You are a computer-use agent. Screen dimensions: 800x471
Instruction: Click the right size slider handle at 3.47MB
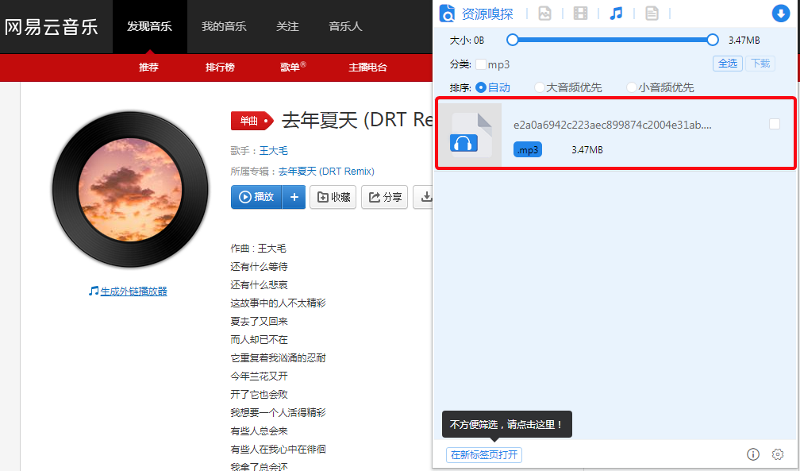[x=713, y=40]
